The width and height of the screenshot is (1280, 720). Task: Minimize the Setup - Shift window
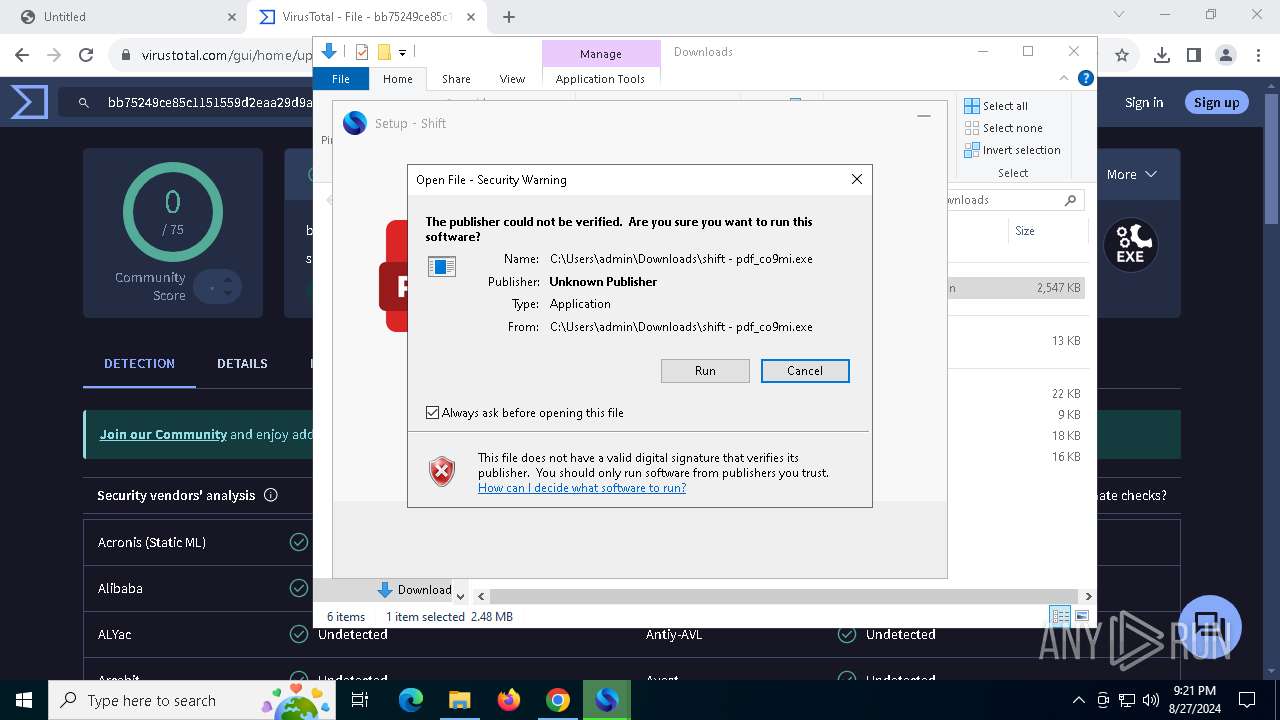point(924,116)
